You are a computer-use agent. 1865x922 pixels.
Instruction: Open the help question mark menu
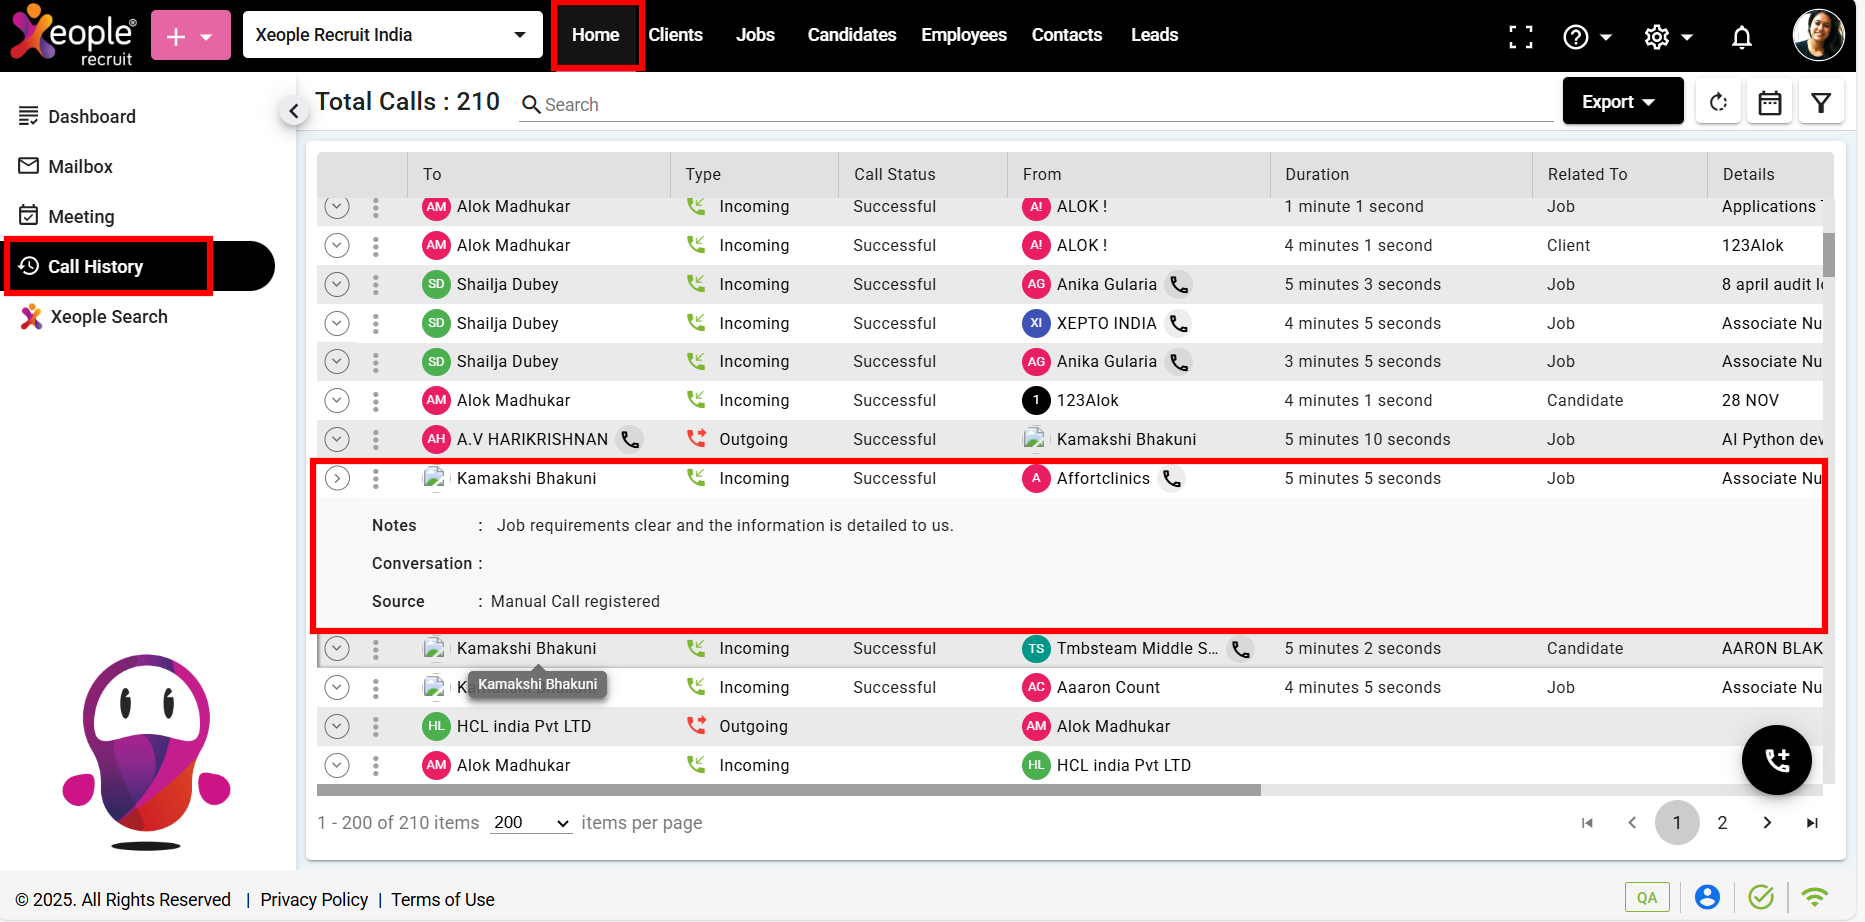[1586, 37]
